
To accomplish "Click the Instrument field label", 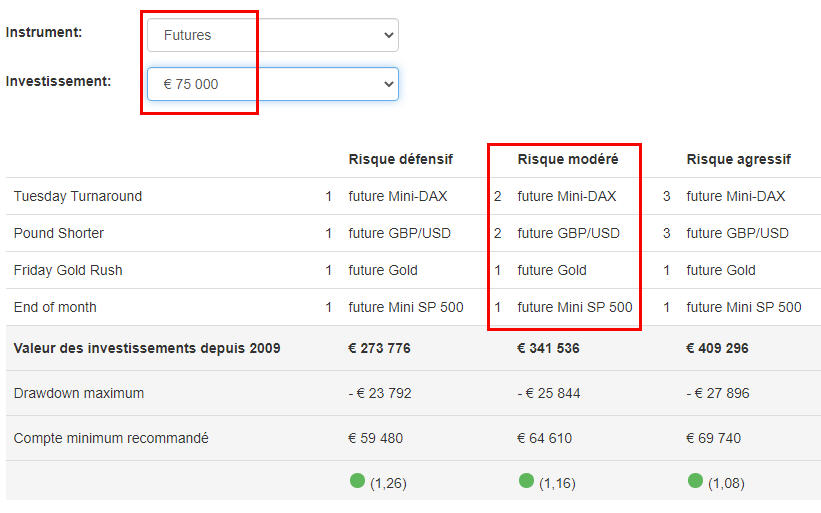I will tap(44, 32).
